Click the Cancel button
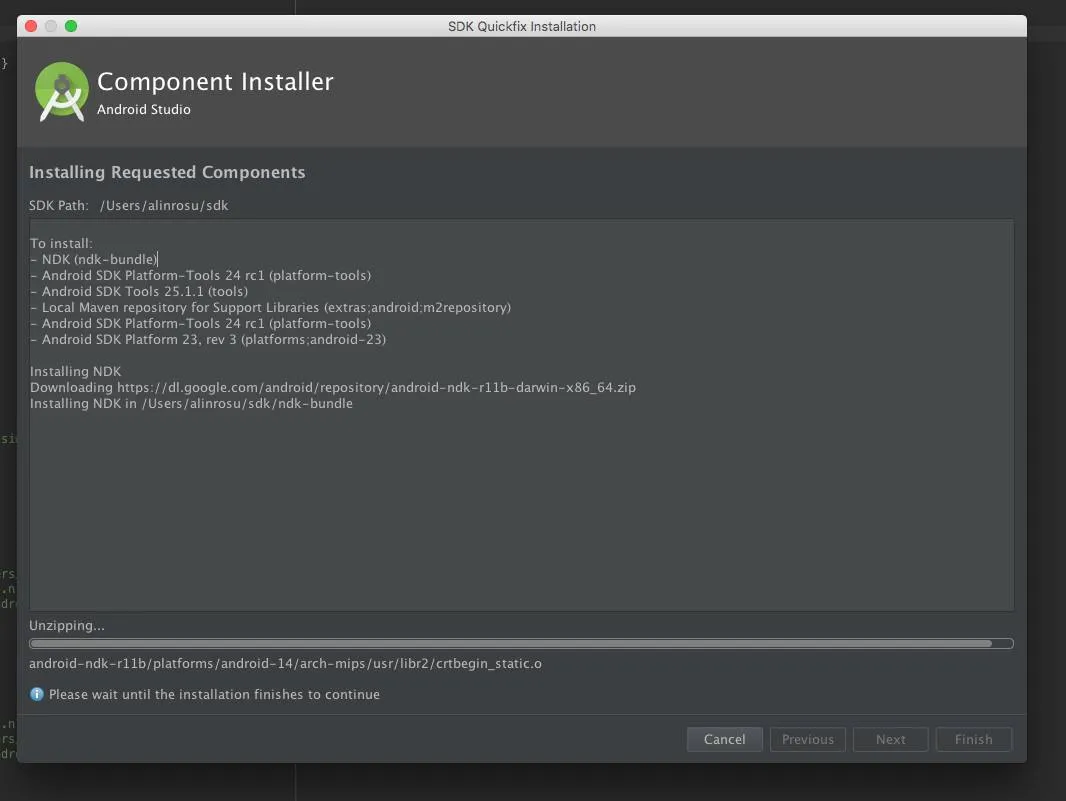The height and width of the screenshot is (801, 1066). (x=724, y=739)
